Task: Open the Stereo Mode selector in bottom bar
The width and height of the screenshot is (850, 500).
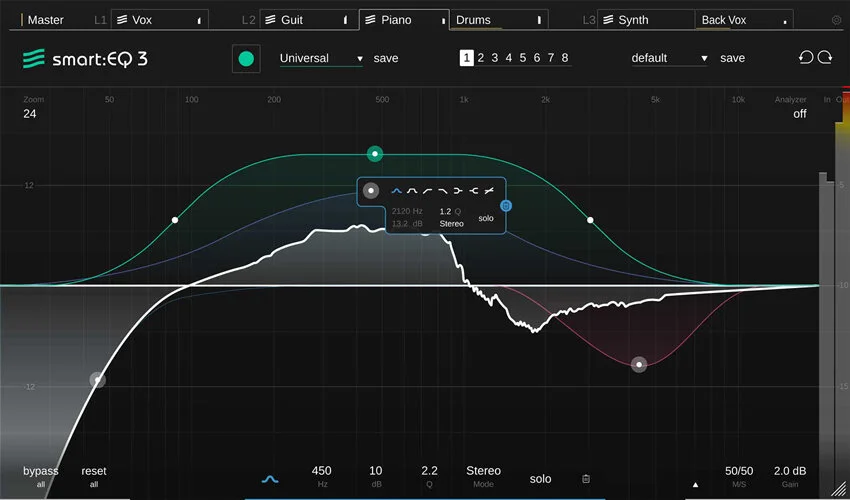Action: click(484, 476)
